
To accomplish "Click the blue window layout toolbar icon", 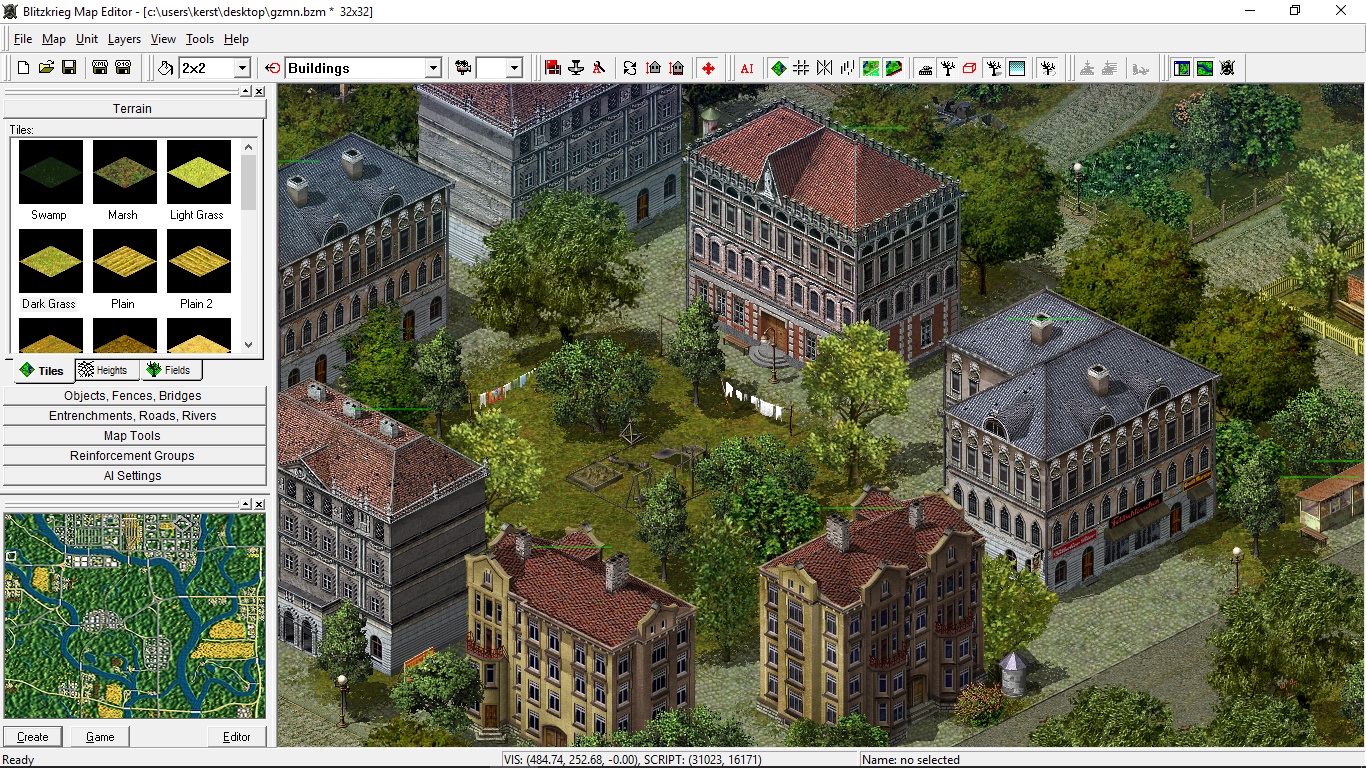I will point(1182,68).
